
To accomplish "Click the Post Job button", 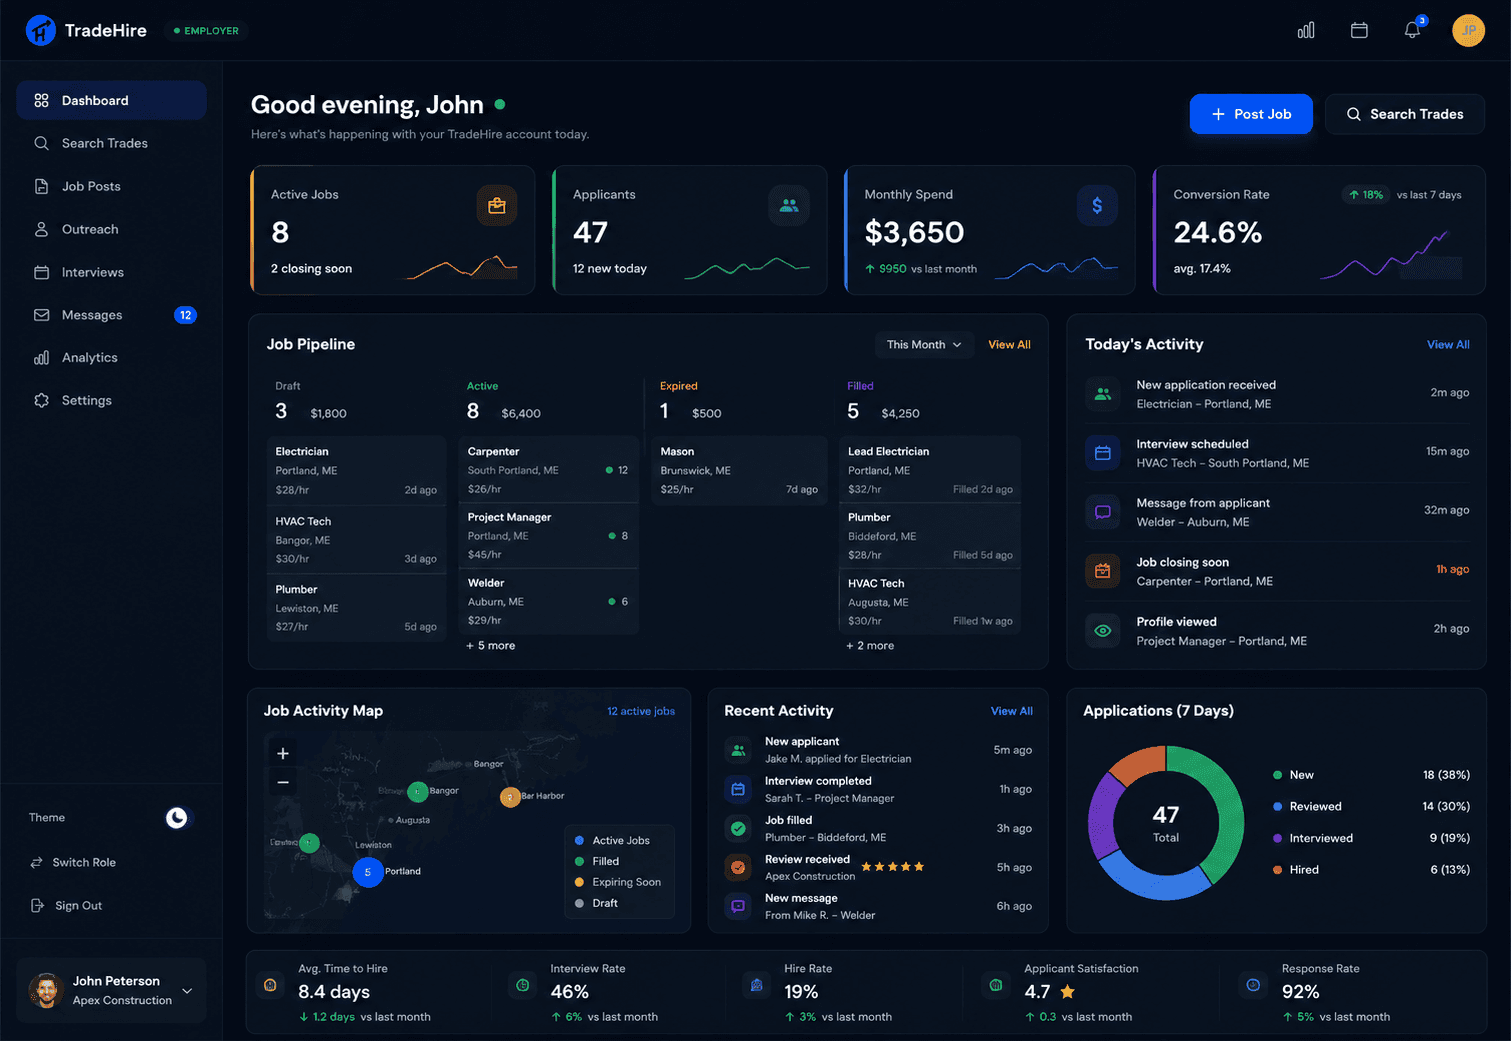I will 1251,114.
